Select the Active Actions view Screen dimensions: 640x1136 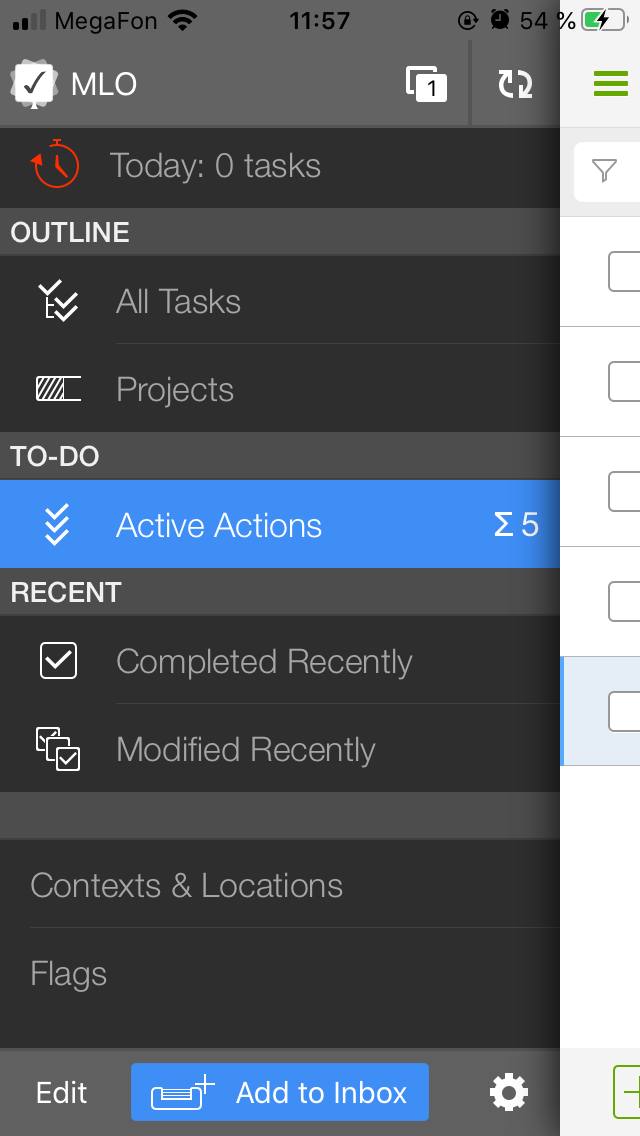(280, 525)
